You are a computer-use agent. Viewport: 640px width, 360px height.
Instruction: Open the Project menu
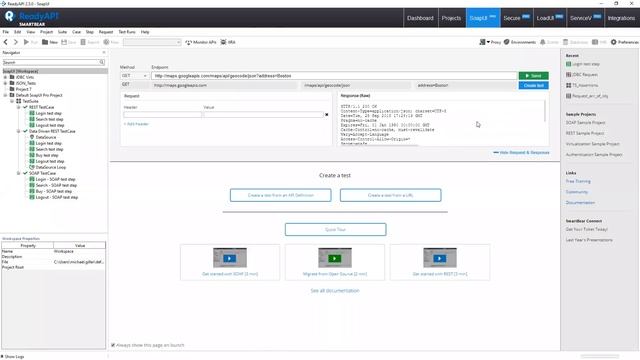click(46, 32)
